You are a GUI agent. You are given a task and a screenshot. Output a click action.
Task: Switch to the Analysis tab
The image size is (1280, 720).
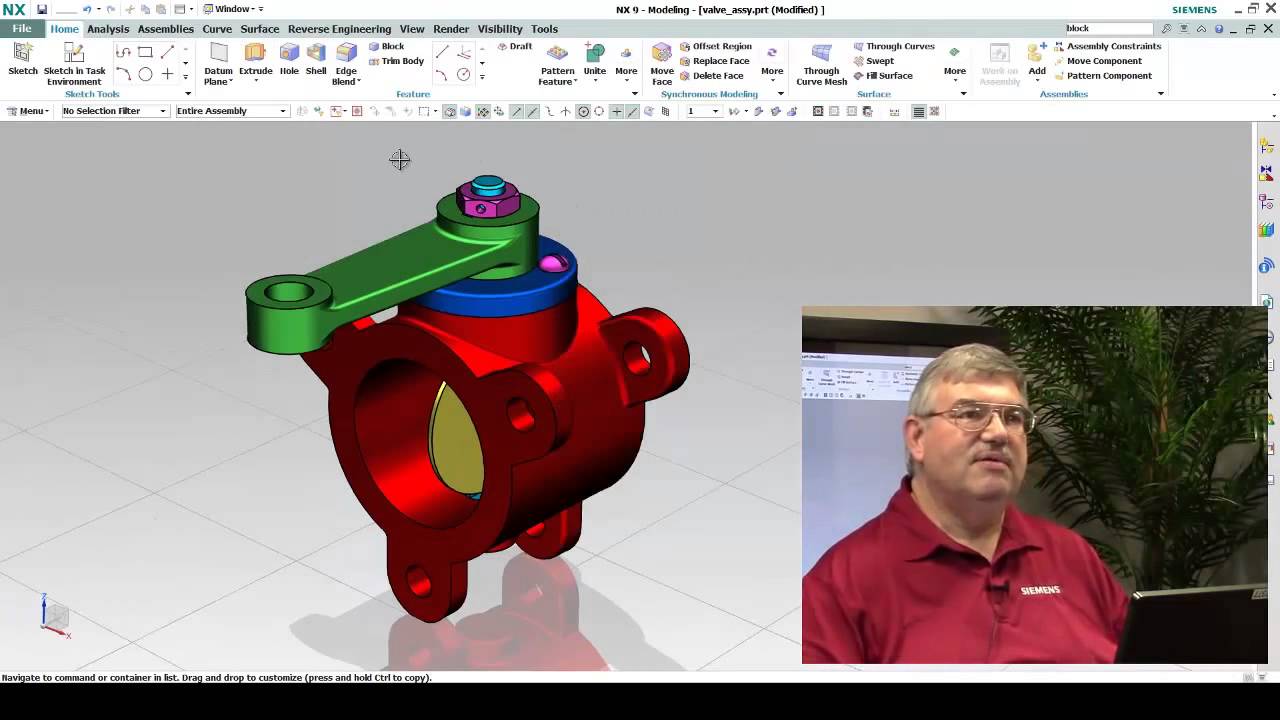point(108,29)
